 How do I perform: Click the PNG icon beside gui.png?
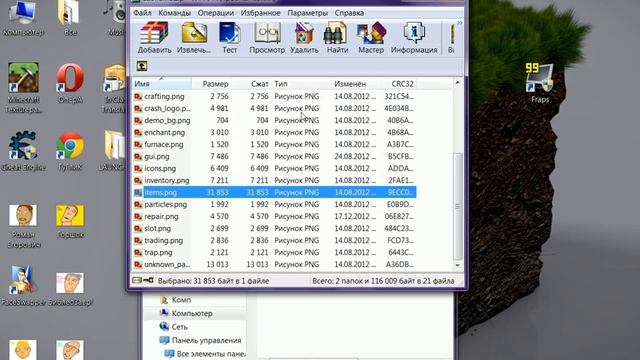pyautogui.click(x=138, y=156)
